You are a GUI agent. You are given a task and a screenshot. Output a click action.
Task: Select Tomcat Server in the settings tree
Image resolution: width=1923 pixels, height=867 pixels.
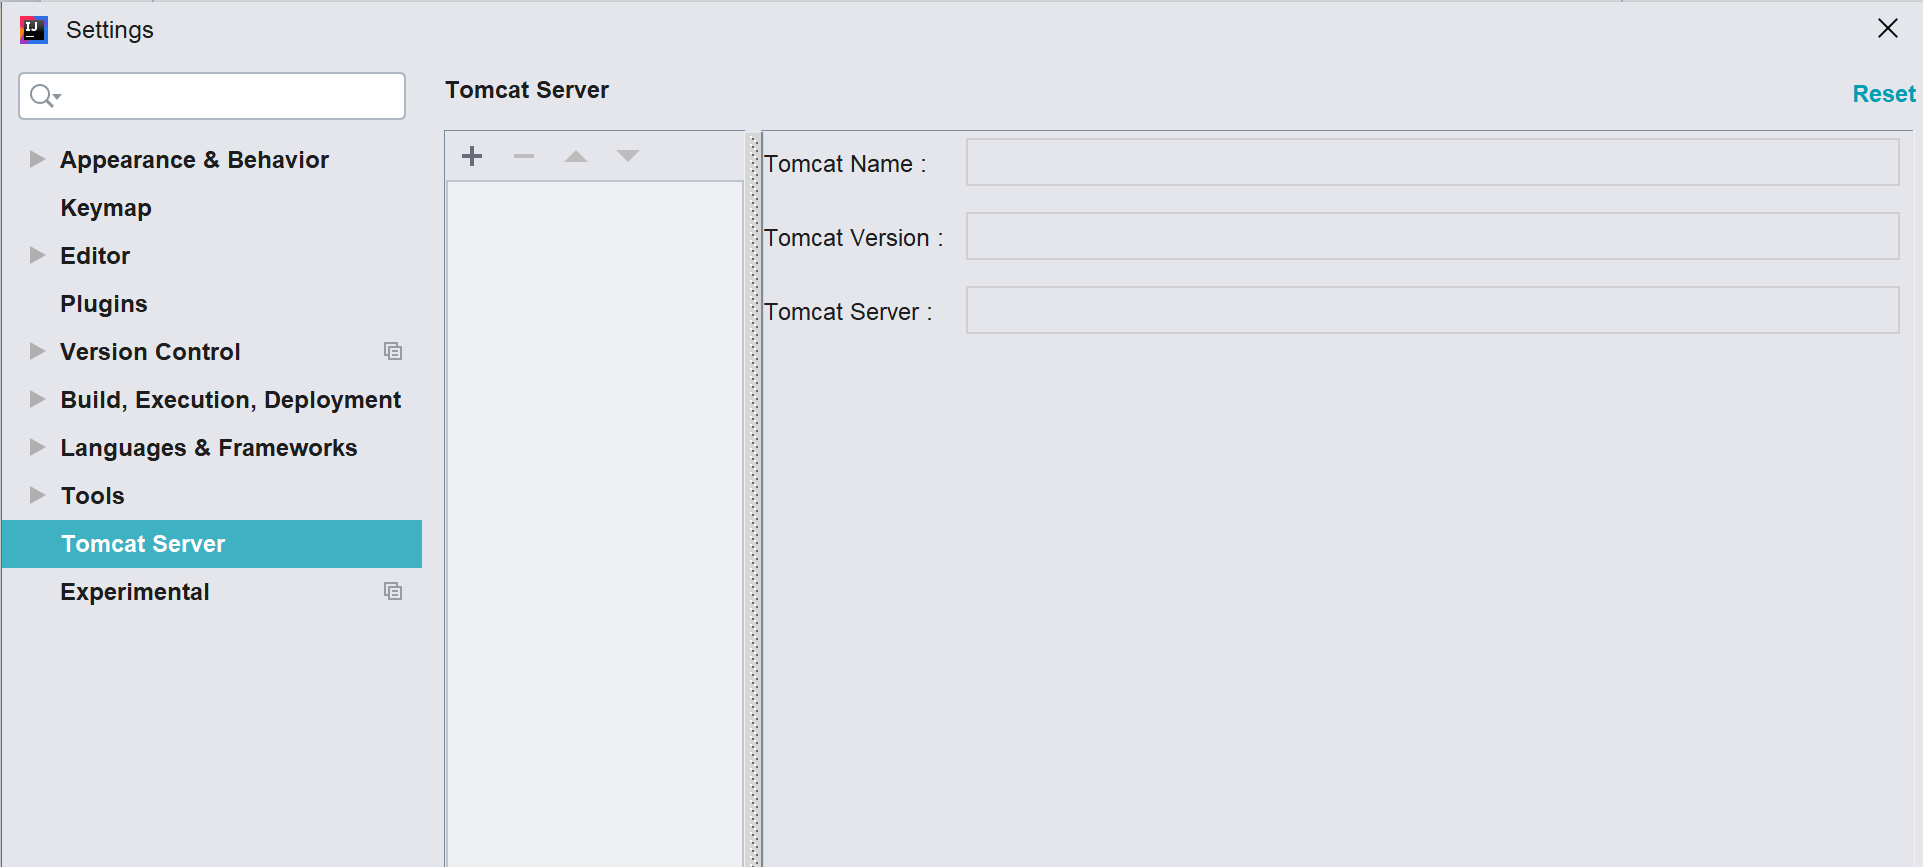212,544
